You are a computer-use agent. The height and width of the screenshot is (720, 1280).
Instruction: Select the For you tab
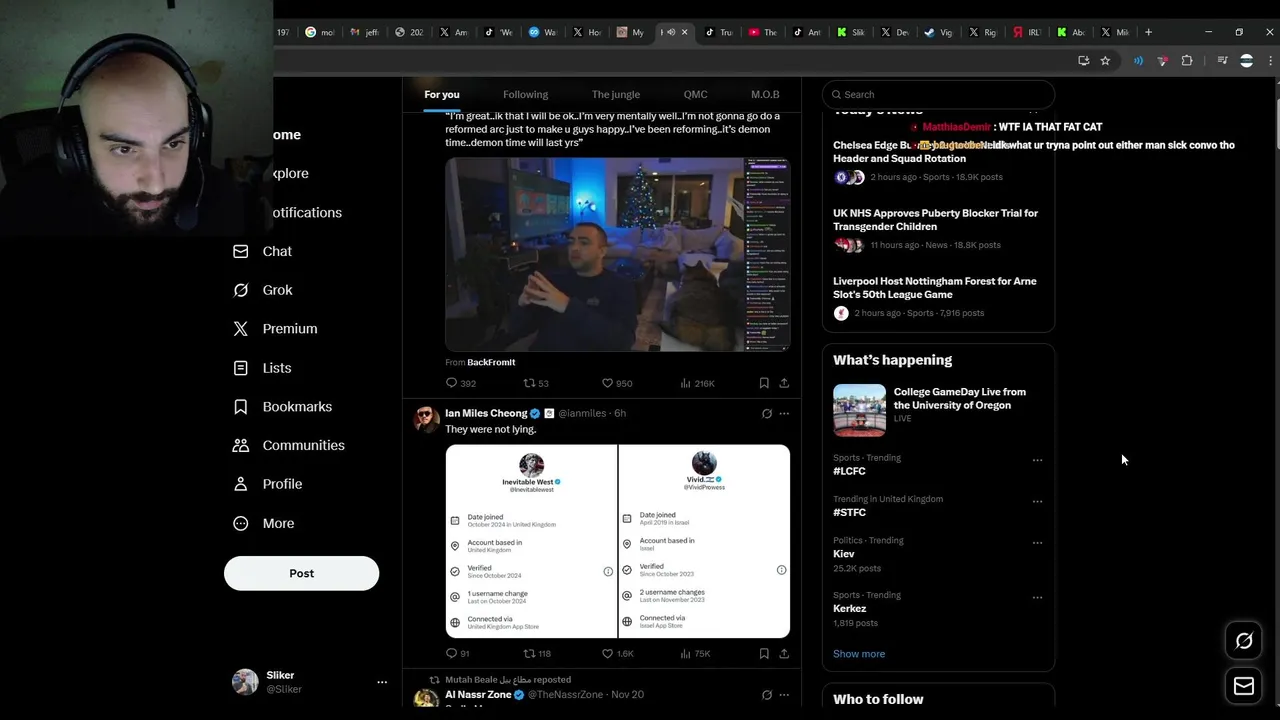(x=442, y=94)
